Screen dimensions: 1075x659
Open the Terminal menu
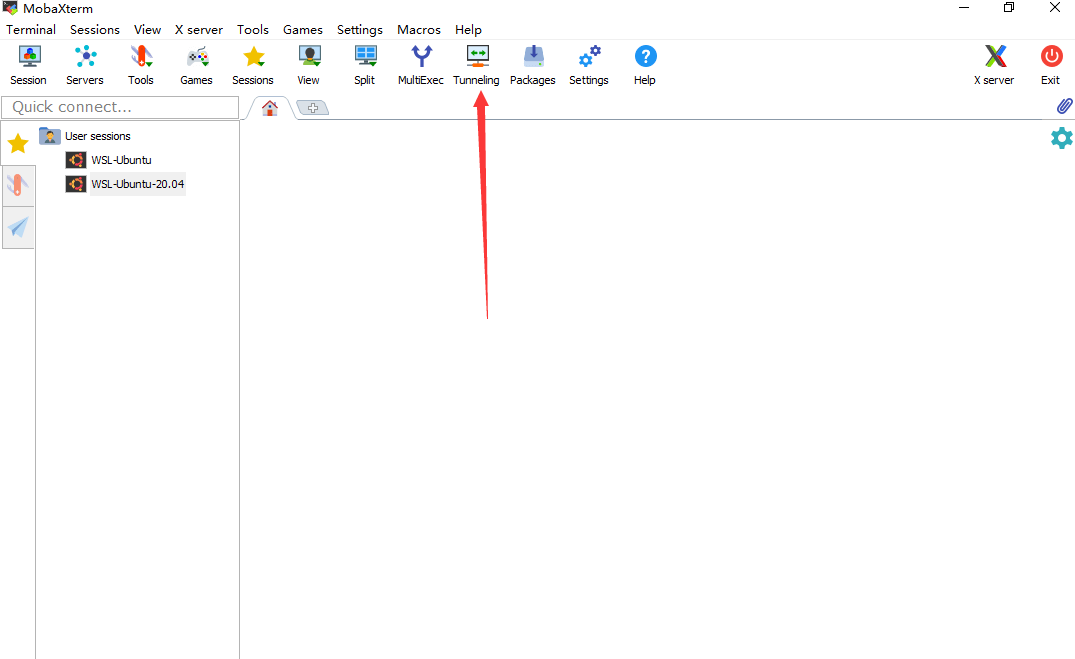[x=31, y=29]
